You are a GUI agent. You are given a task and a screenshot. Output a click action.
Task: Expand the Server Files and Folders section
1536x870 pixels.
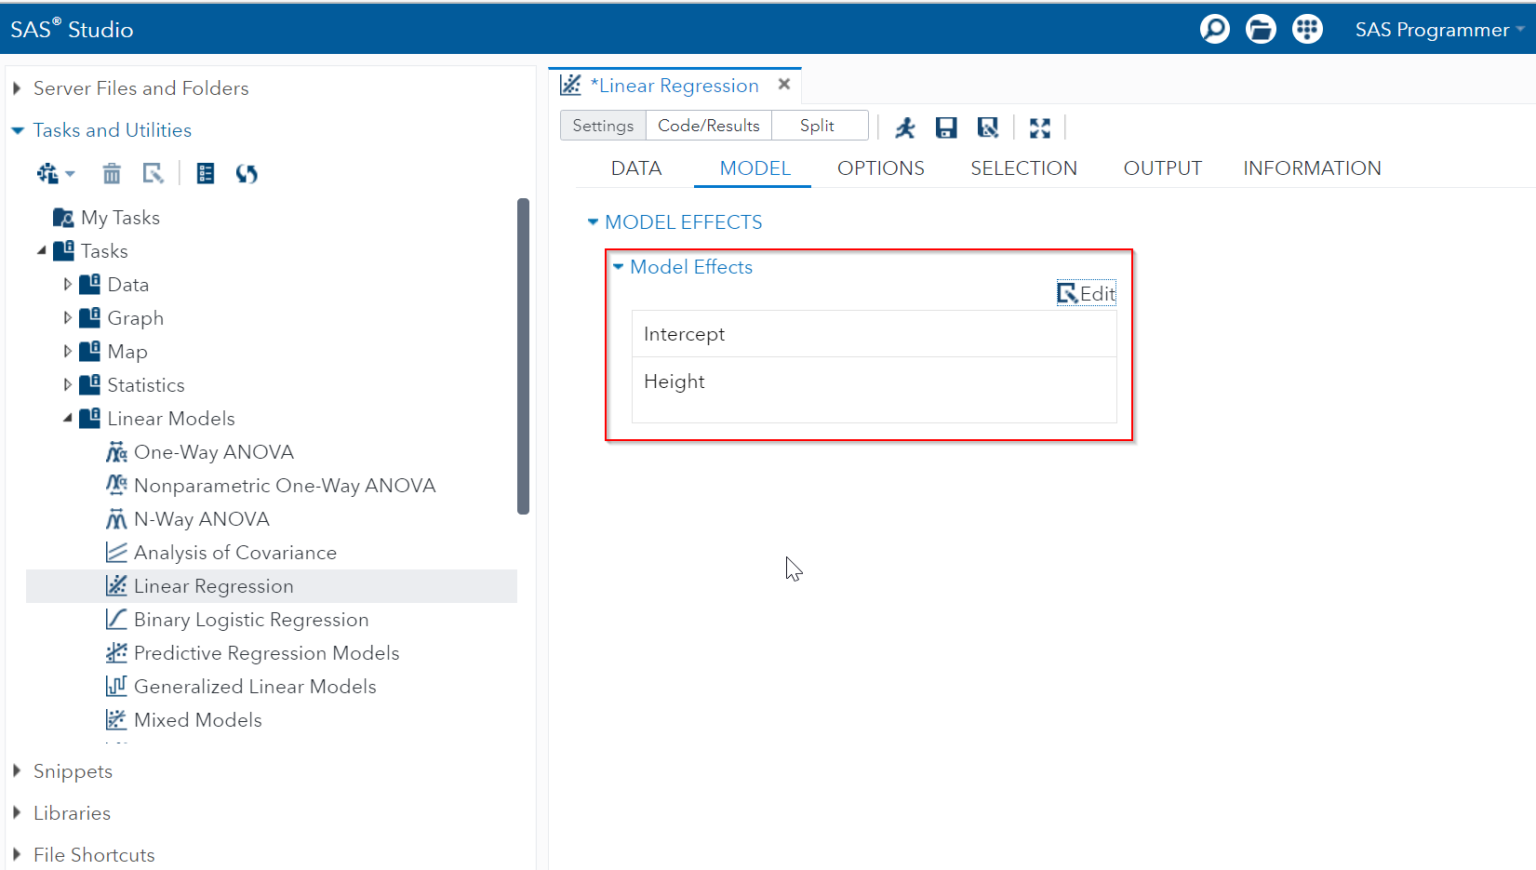coord(16,88)
